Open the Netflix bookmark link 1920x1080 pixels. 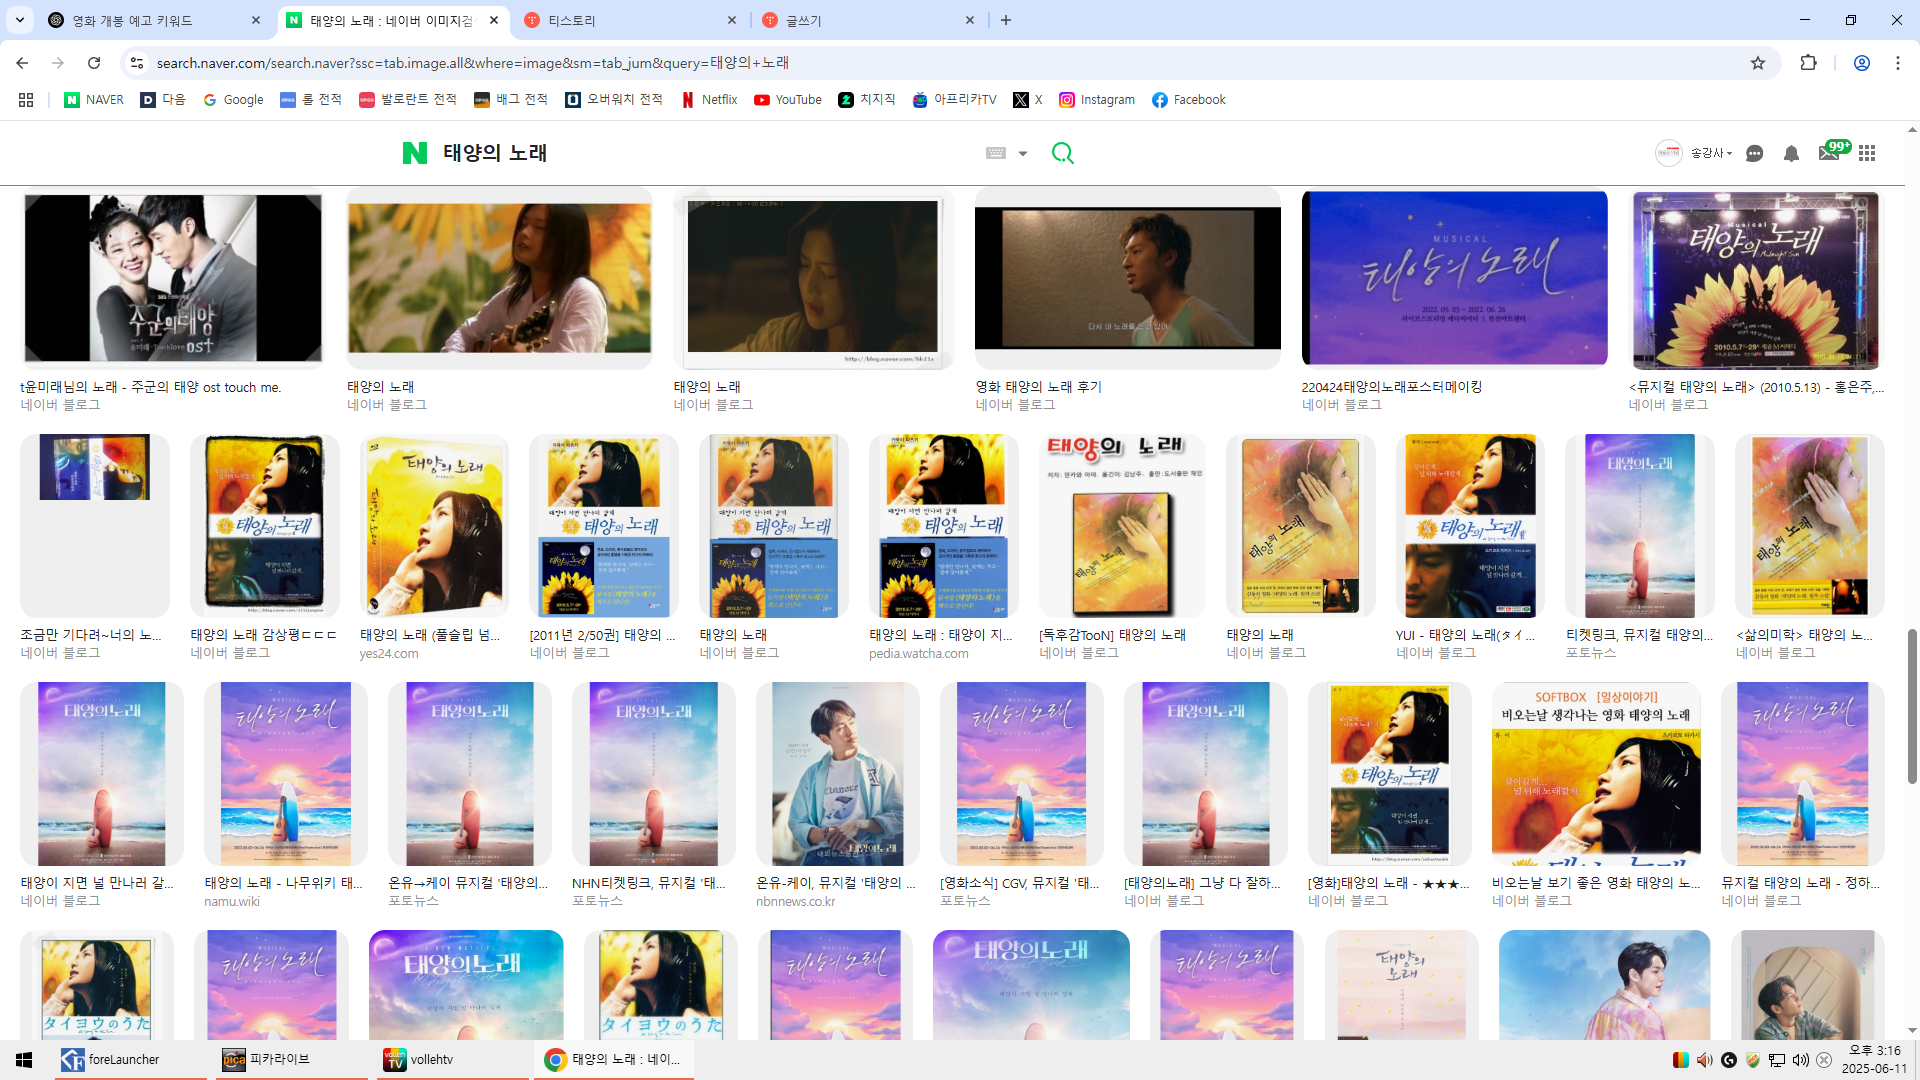(x=710, y=100)
